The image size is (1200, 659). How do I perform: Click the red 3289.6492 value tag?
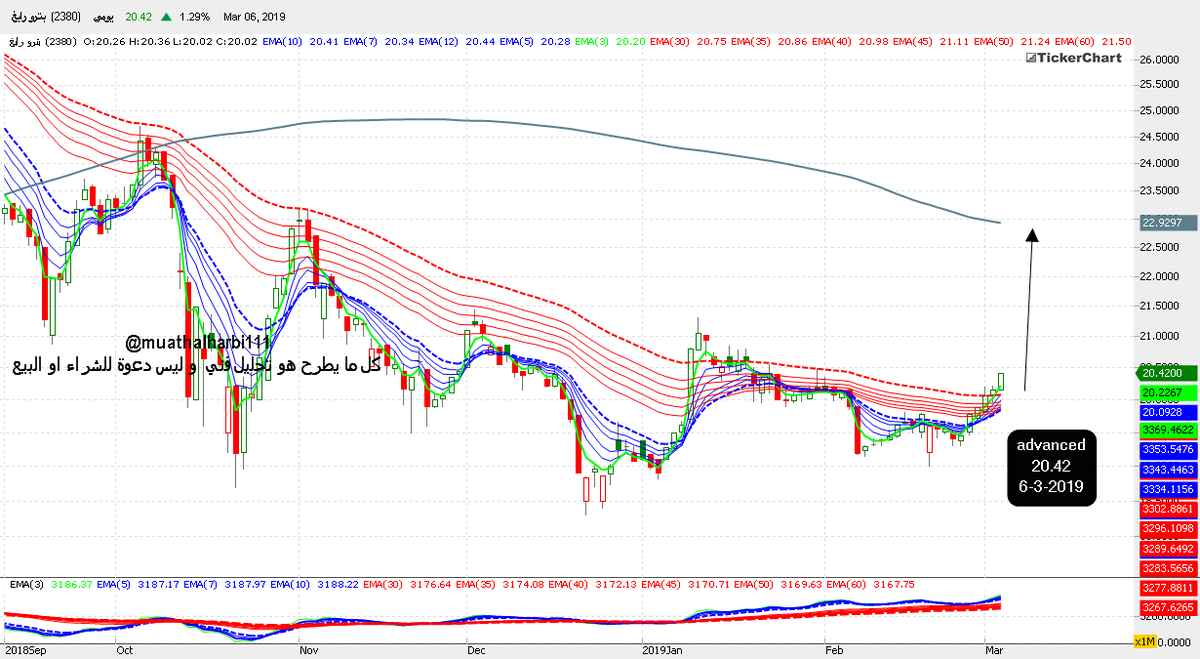click(x=1167, y=548)
